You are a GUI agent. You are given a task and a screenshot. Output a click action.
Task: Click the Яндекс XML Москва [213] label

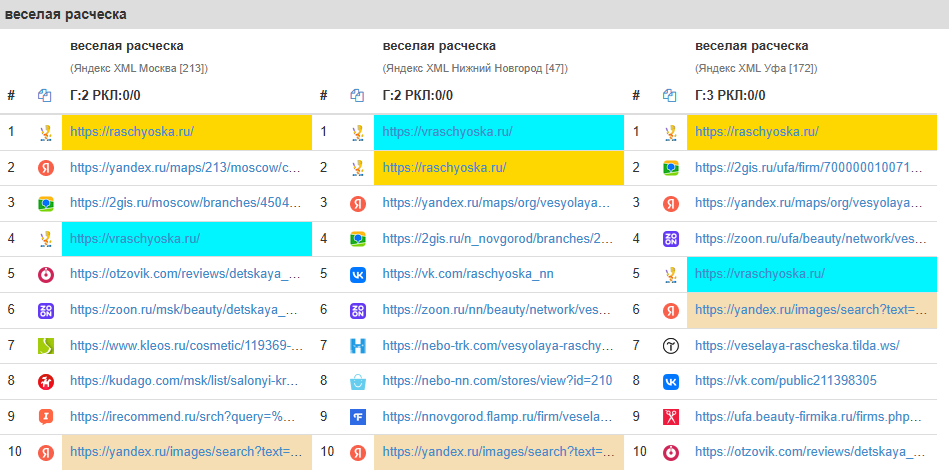tap(139, 69)
